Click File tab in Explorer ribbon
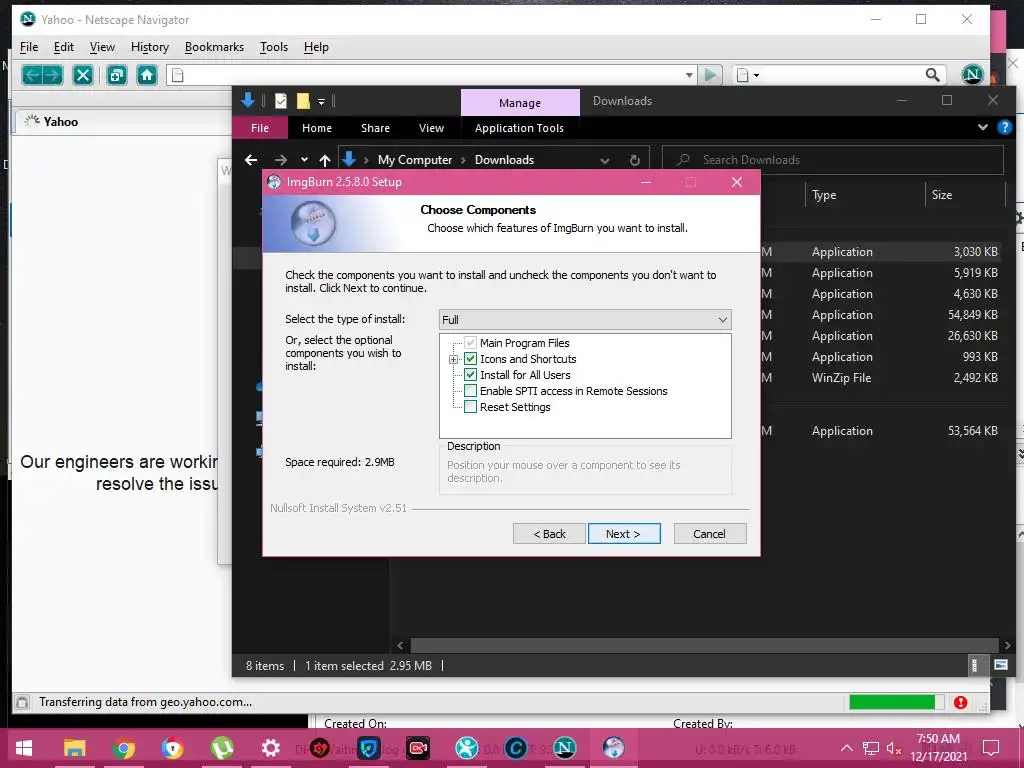1024x768 pixels. click(260, 128)
